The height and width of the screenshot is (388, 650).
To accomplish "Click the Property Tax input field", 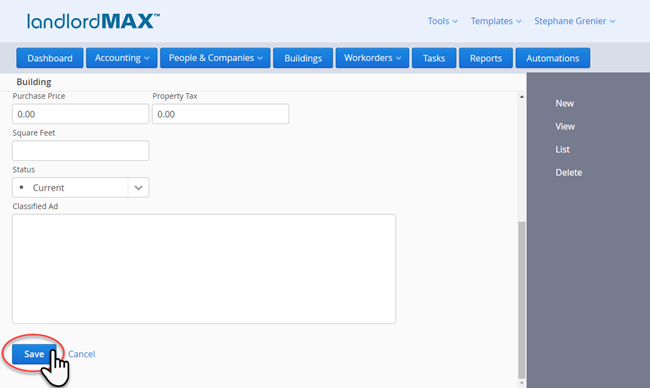I will (220, 114).
